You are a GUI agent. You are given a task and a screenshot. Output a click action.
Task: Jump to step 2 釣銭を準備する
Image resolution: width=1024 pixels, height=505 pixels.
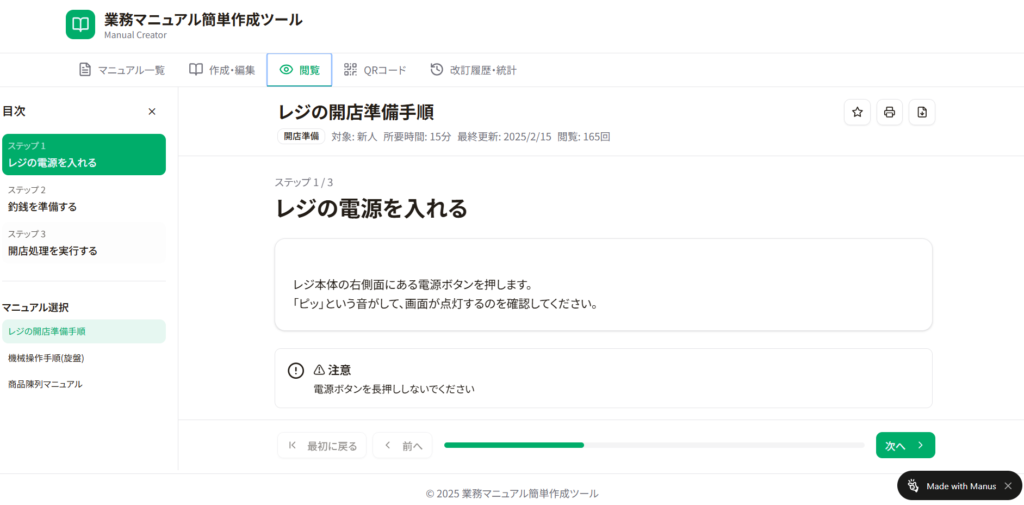point(84,199)
